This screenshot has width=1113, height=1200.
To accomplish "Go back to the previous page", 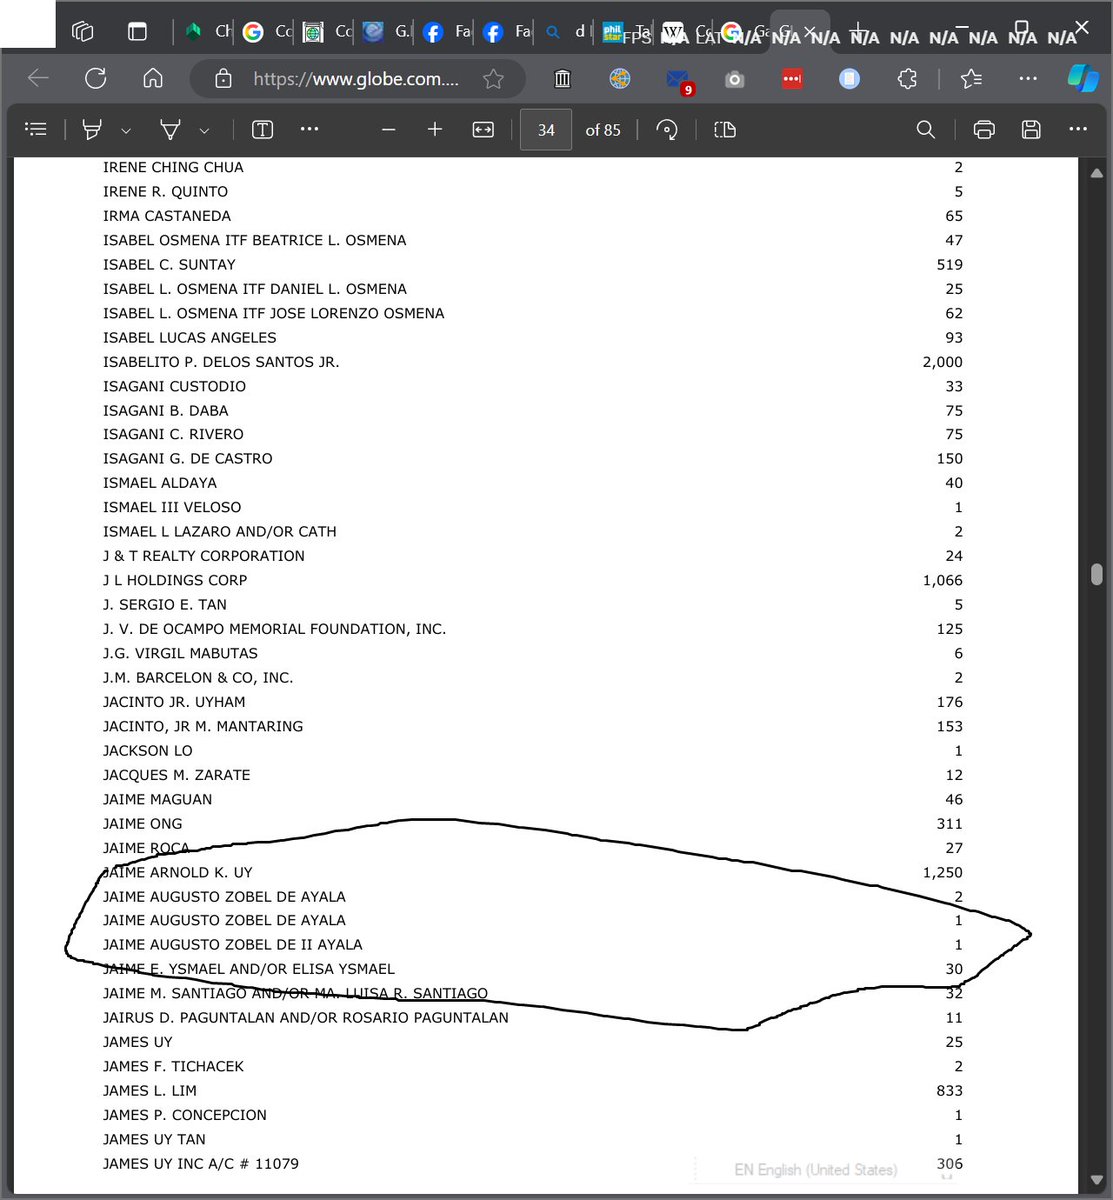I will pyautogui.click(x=38, y=78).
